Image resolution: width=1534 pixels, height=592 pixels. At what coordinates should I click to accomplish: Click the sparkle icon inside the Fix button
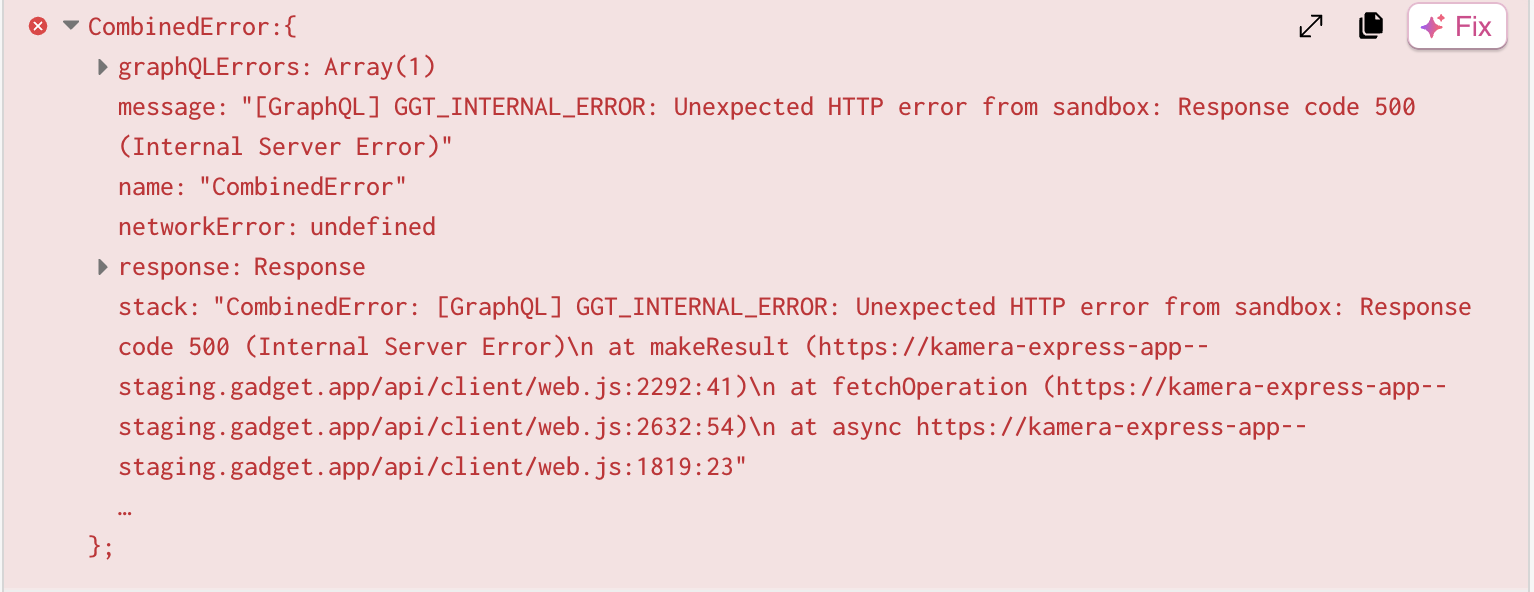[1434, 25]
